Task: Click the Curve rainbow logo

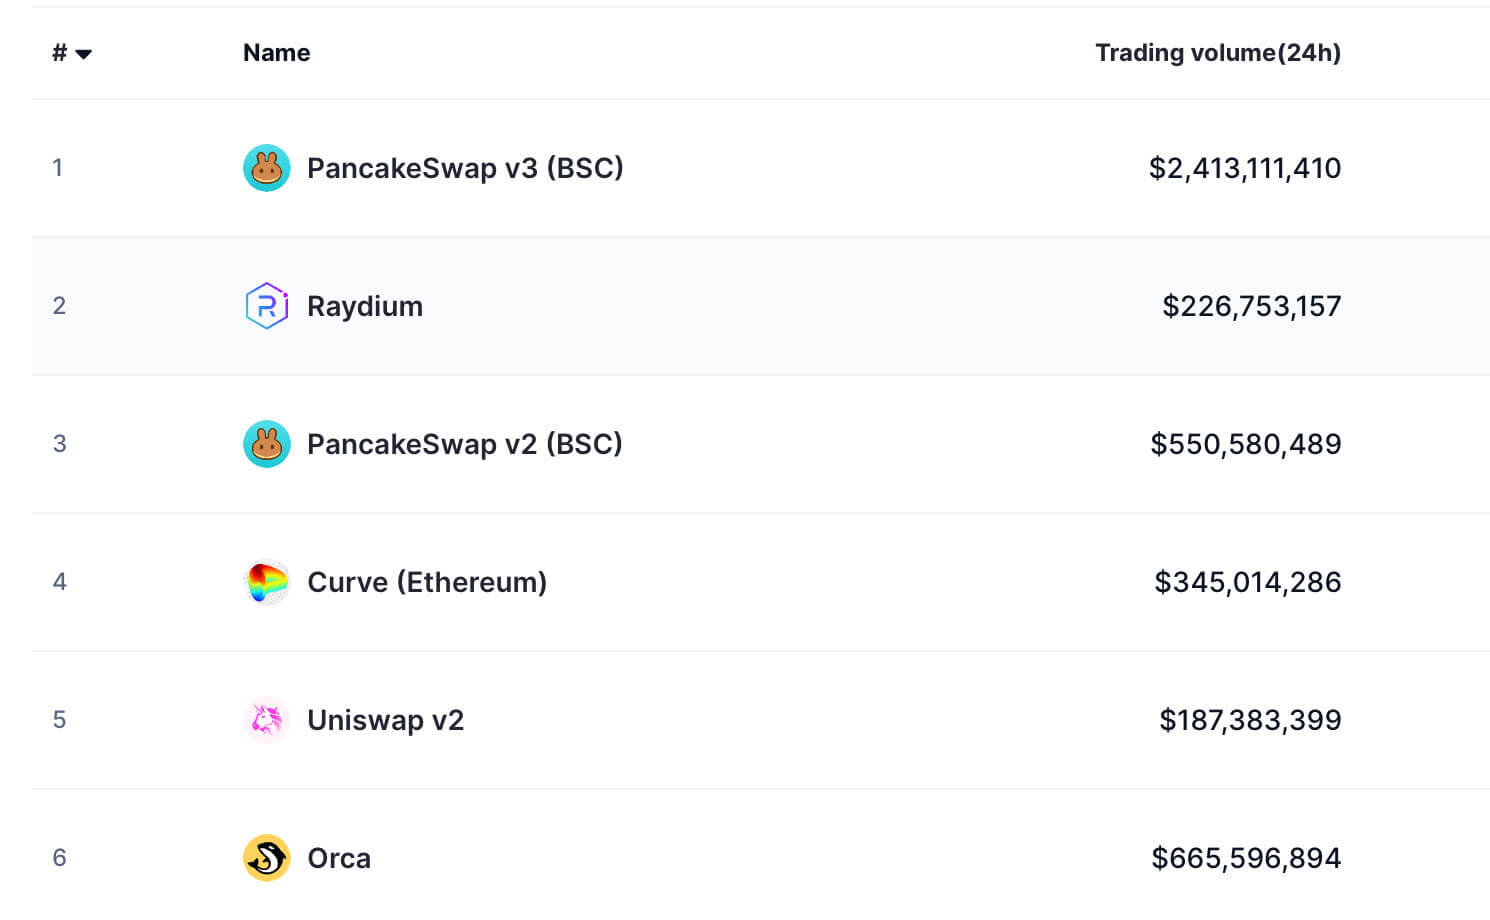Action: pyautogui.click(x=266, y=582)
